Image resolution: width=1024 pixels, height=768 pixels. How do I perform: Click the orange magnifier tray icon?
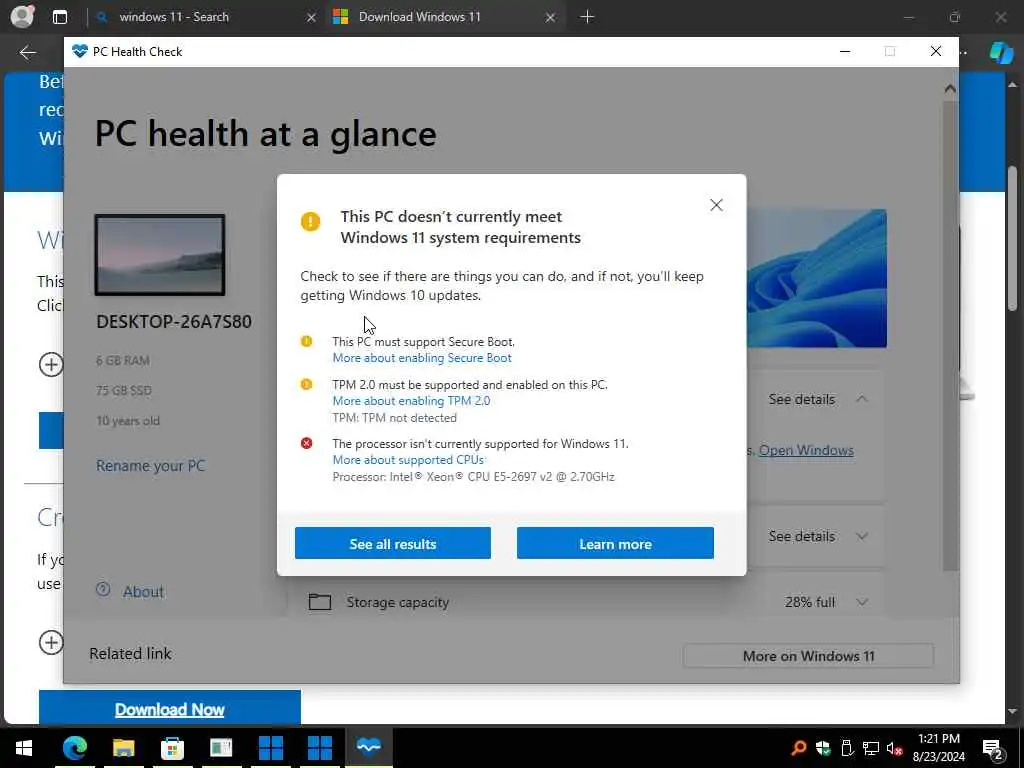click(x=798, y=748)
